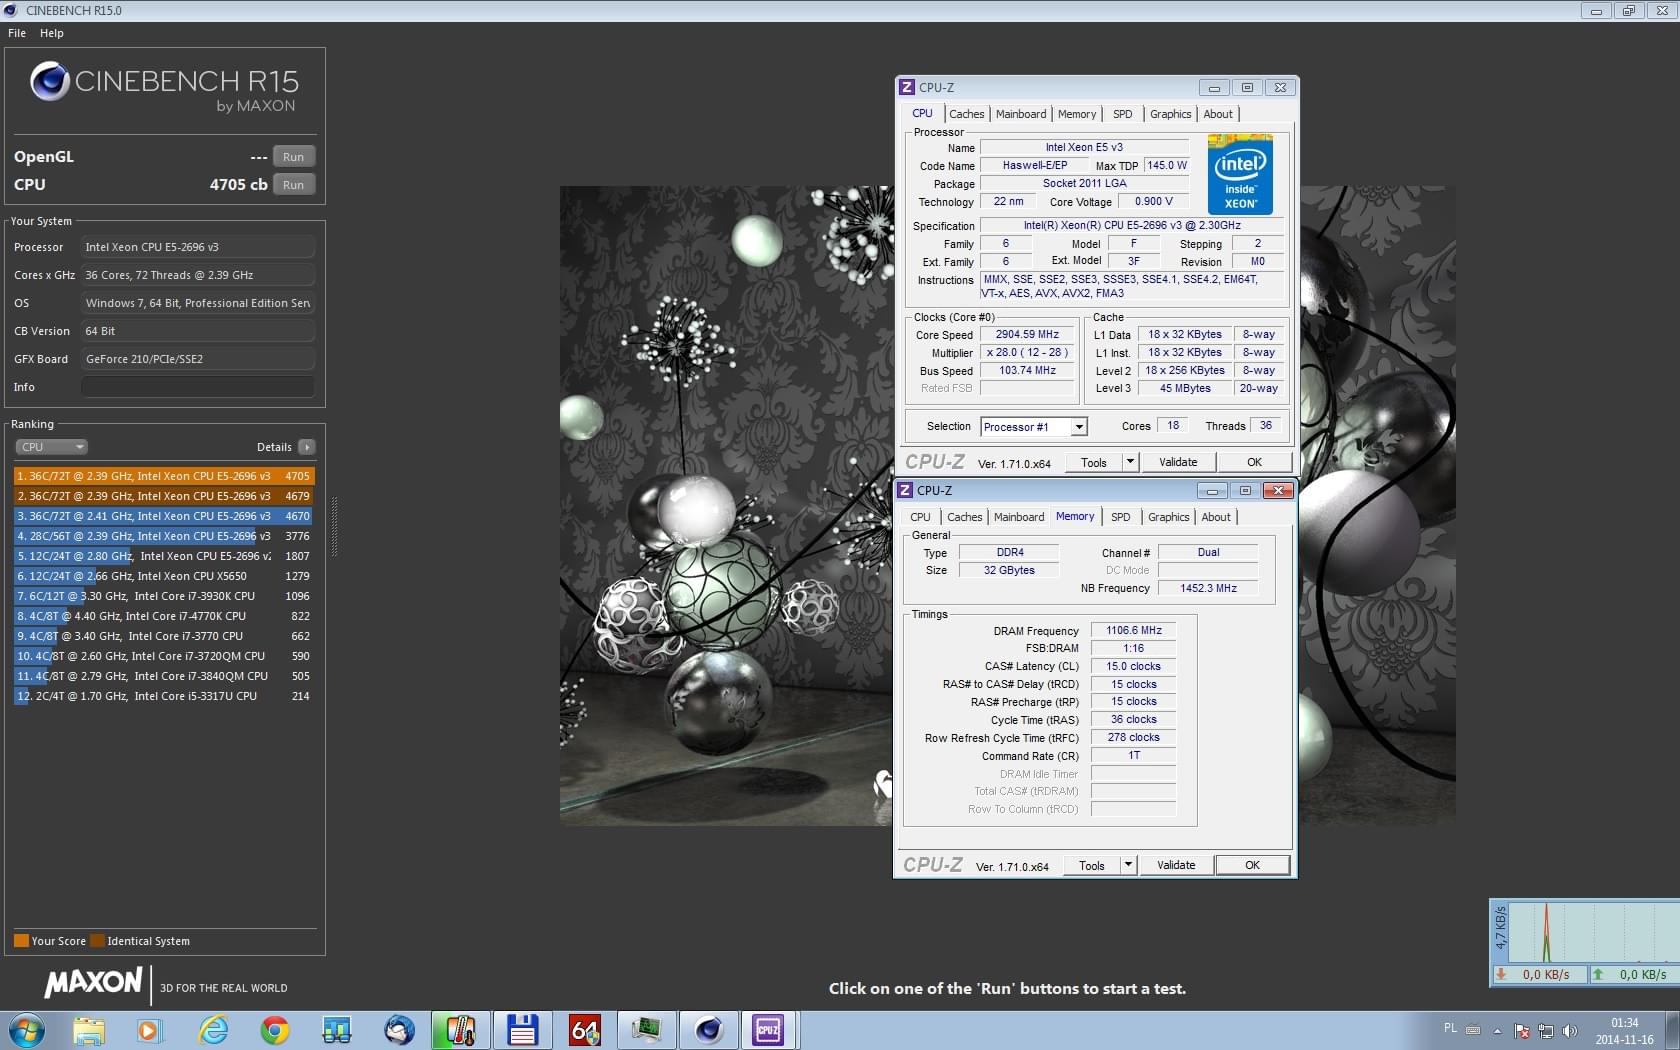Open the Processor #1 selection dropdown
The height and width of the screenshot is (1050, 1680).
point(1078,427)
